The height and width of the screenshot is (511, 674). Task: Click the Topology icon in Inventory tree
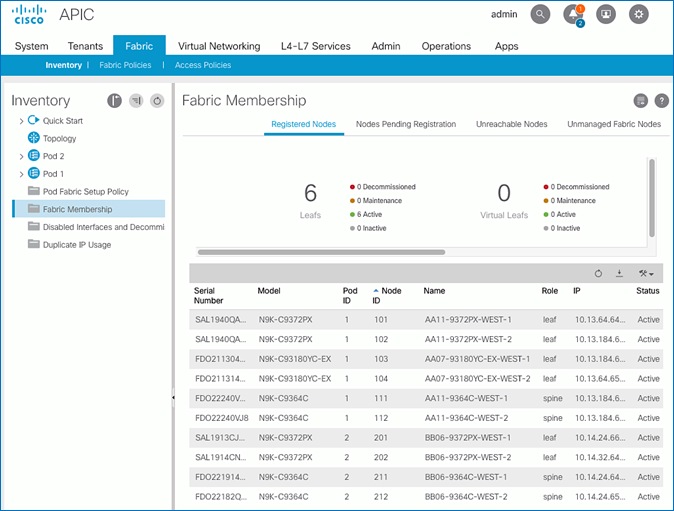(x=33, y=138)
